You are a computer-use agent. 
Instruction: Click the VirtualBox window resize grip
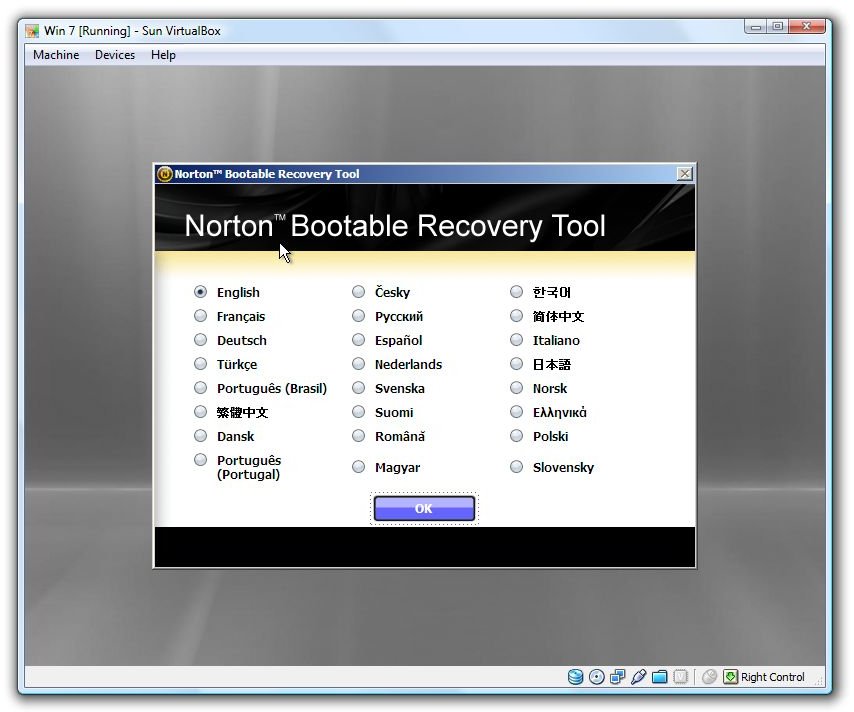pyautogui.click(x=819, y=680)
